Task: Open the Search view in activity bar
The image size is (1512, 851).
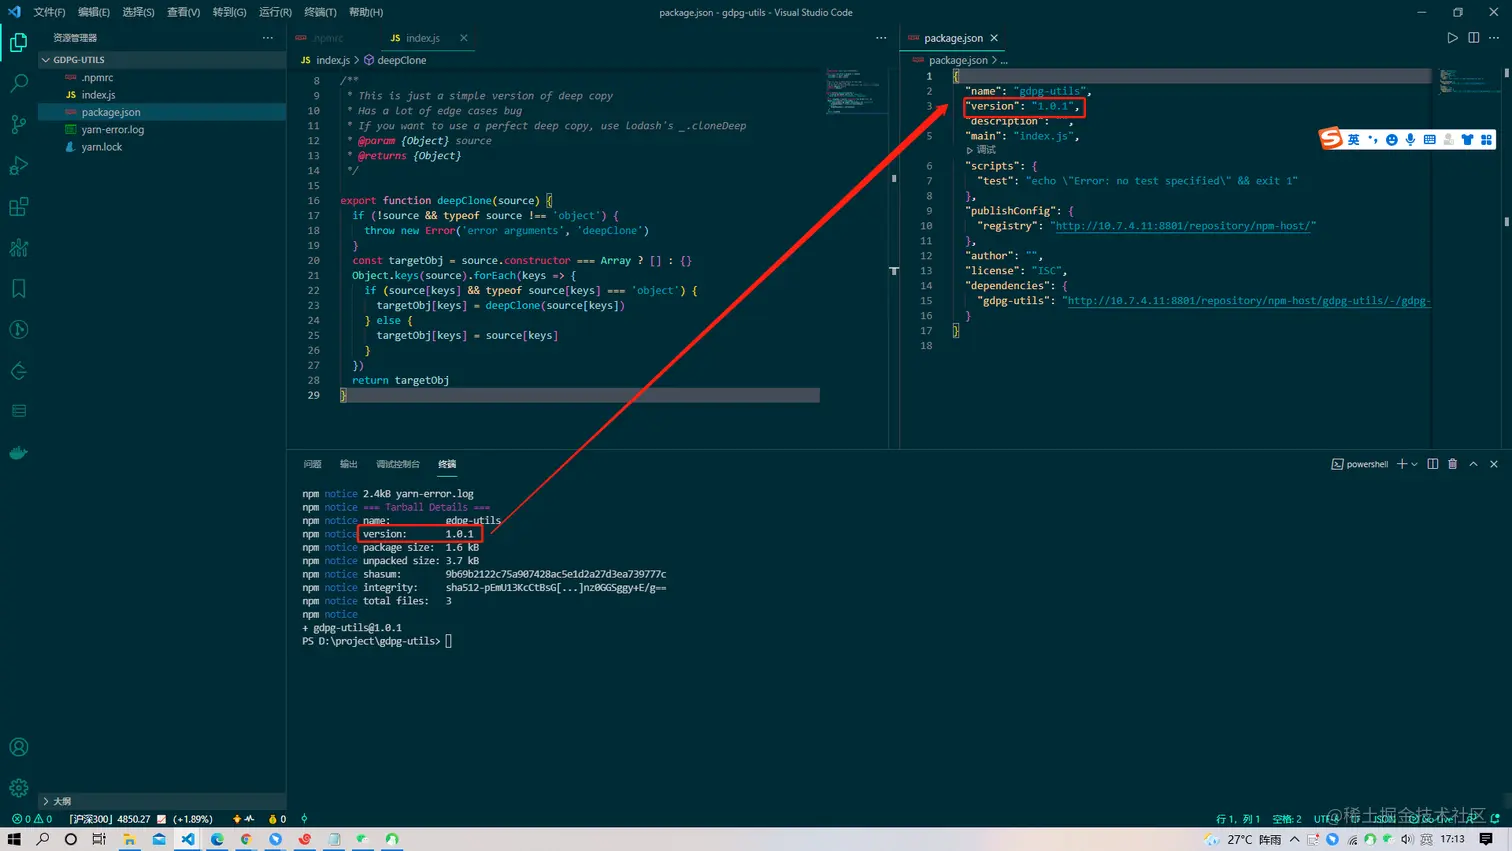Action: coord(18,83)
